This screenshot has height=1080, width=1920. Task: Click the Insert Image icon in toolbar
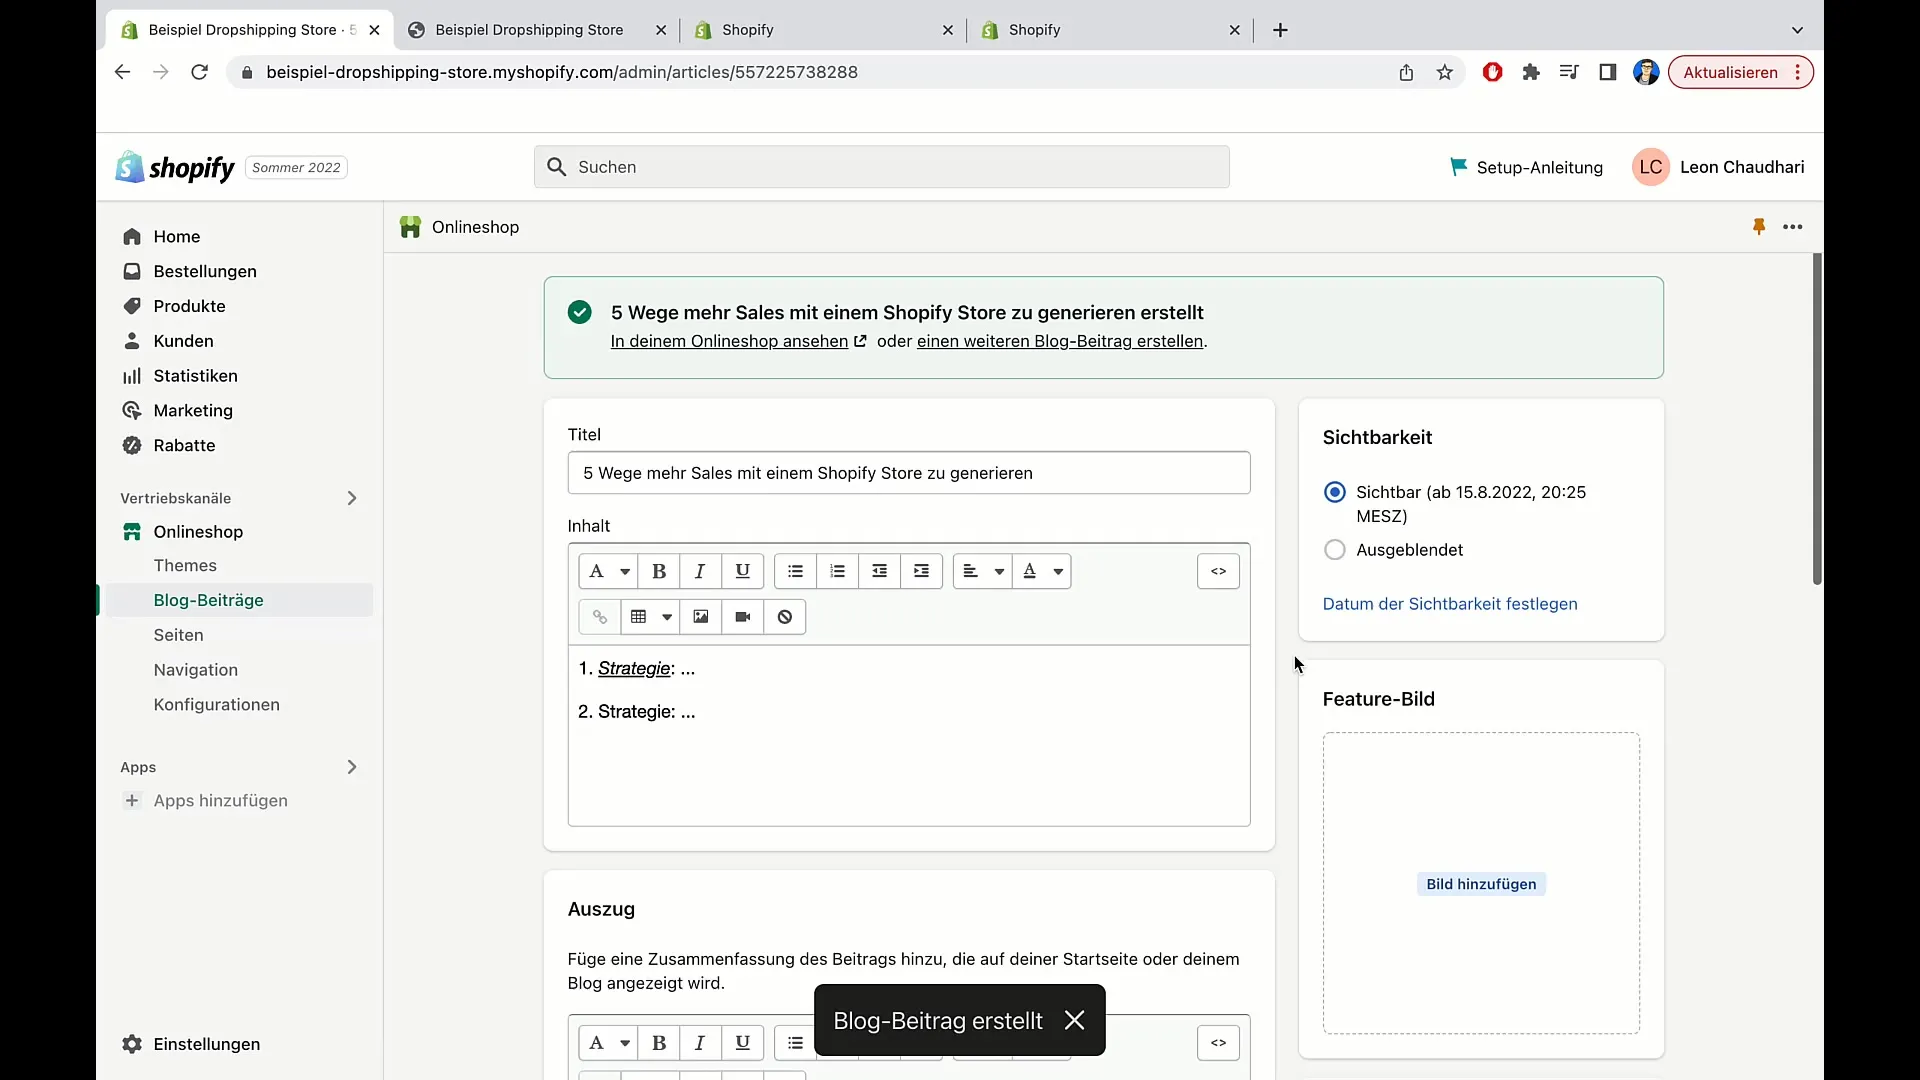tap(700, 616)
